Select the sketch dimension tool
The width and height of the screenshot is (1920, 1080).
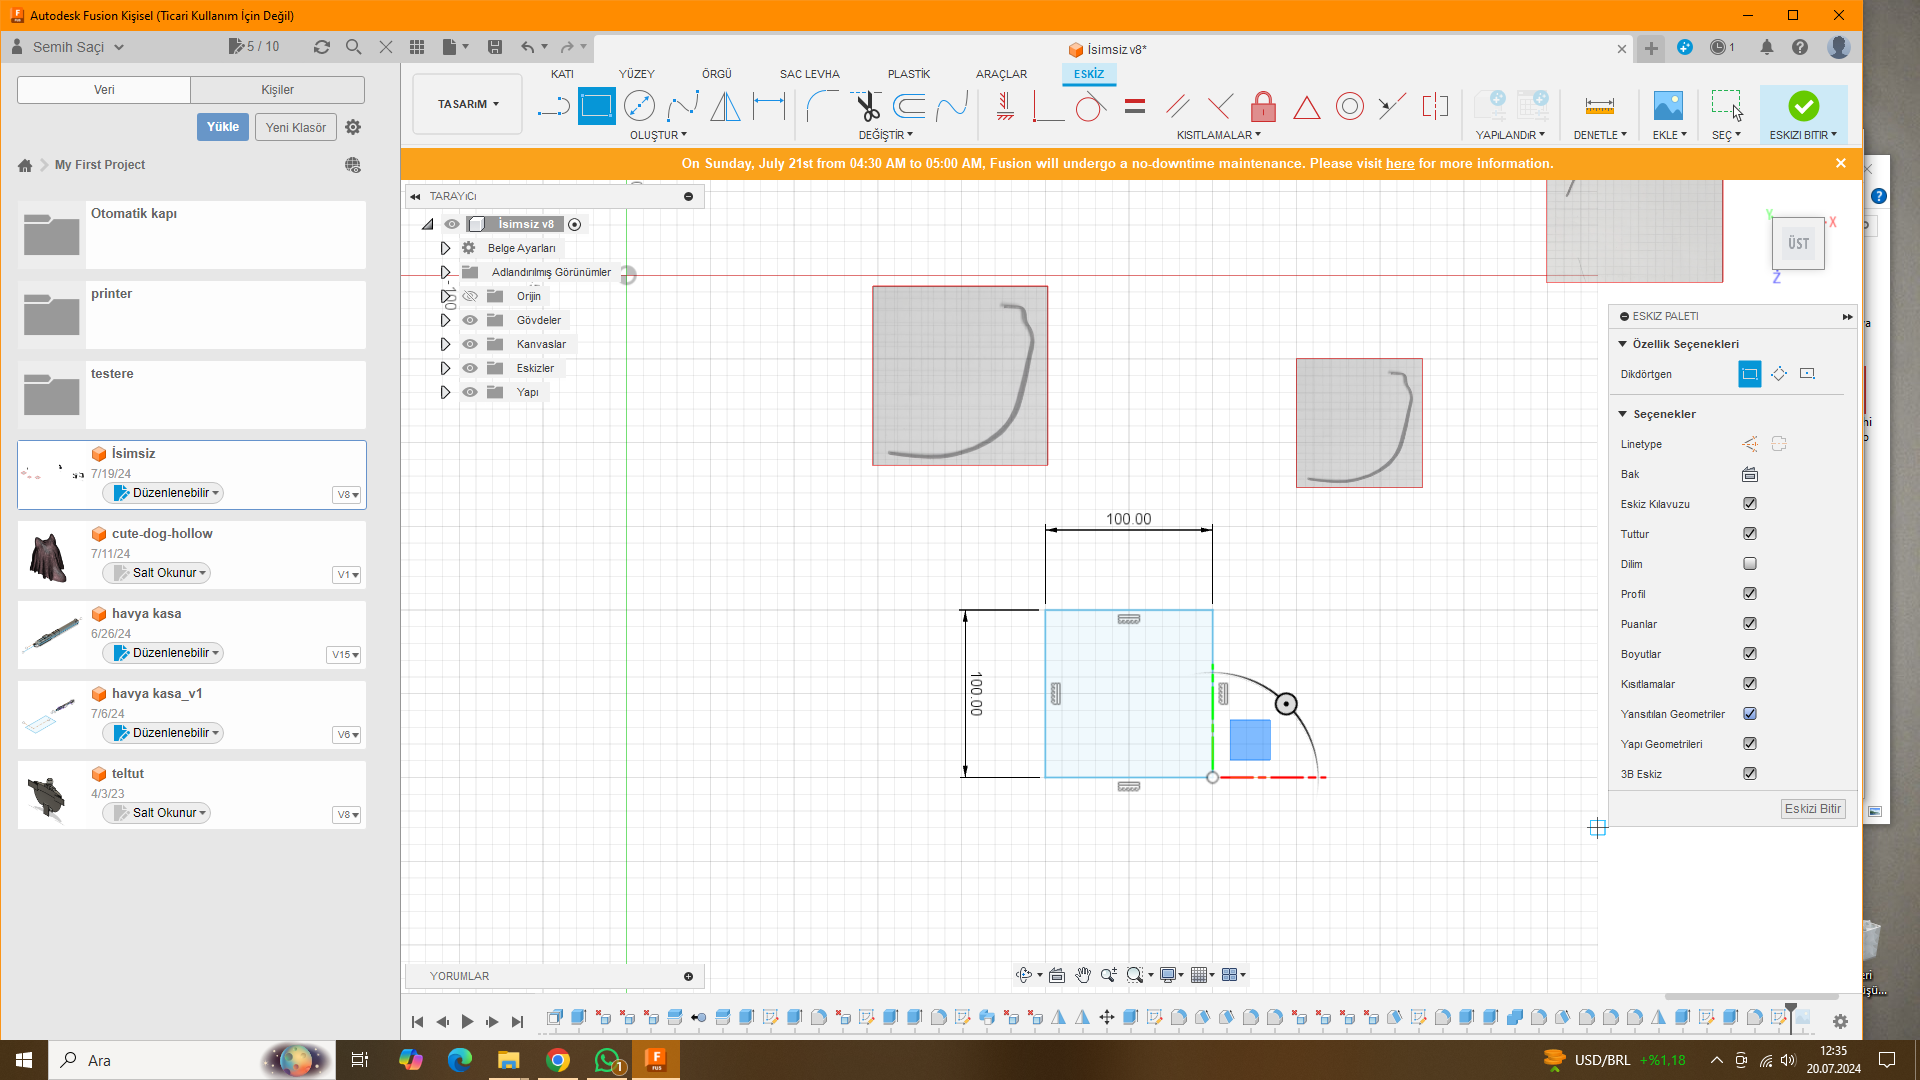click(768, 106)
